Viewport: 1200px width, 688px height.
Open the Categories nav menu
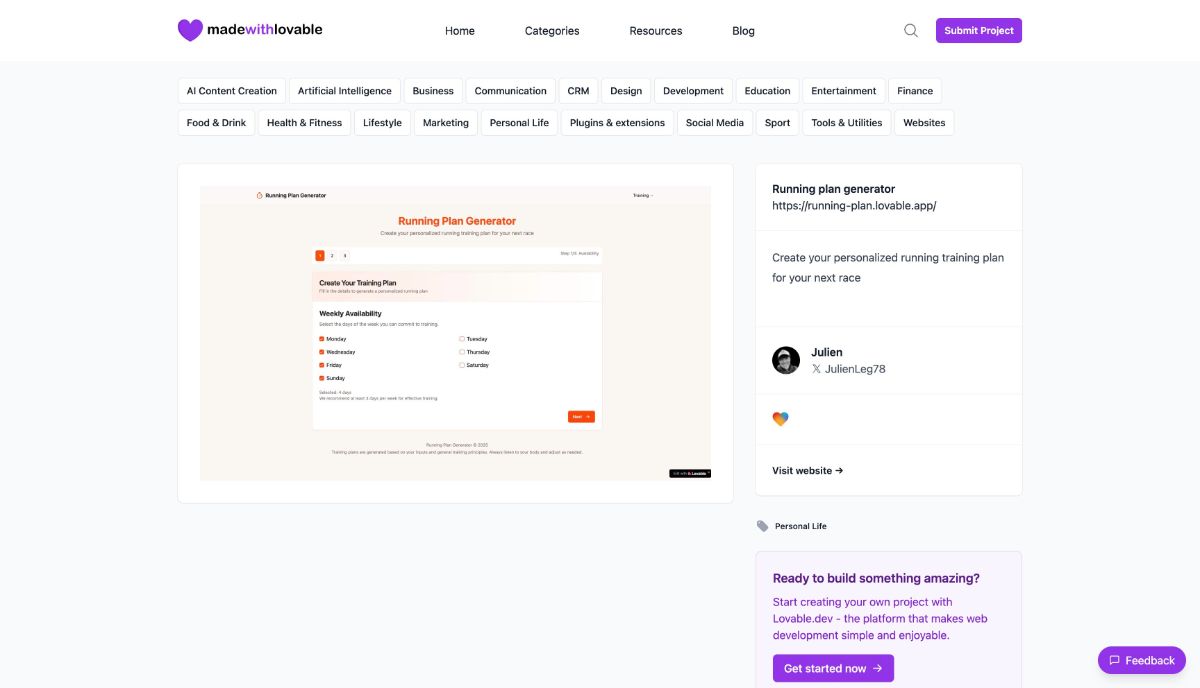pyautogui.click(x=552, y=31)
